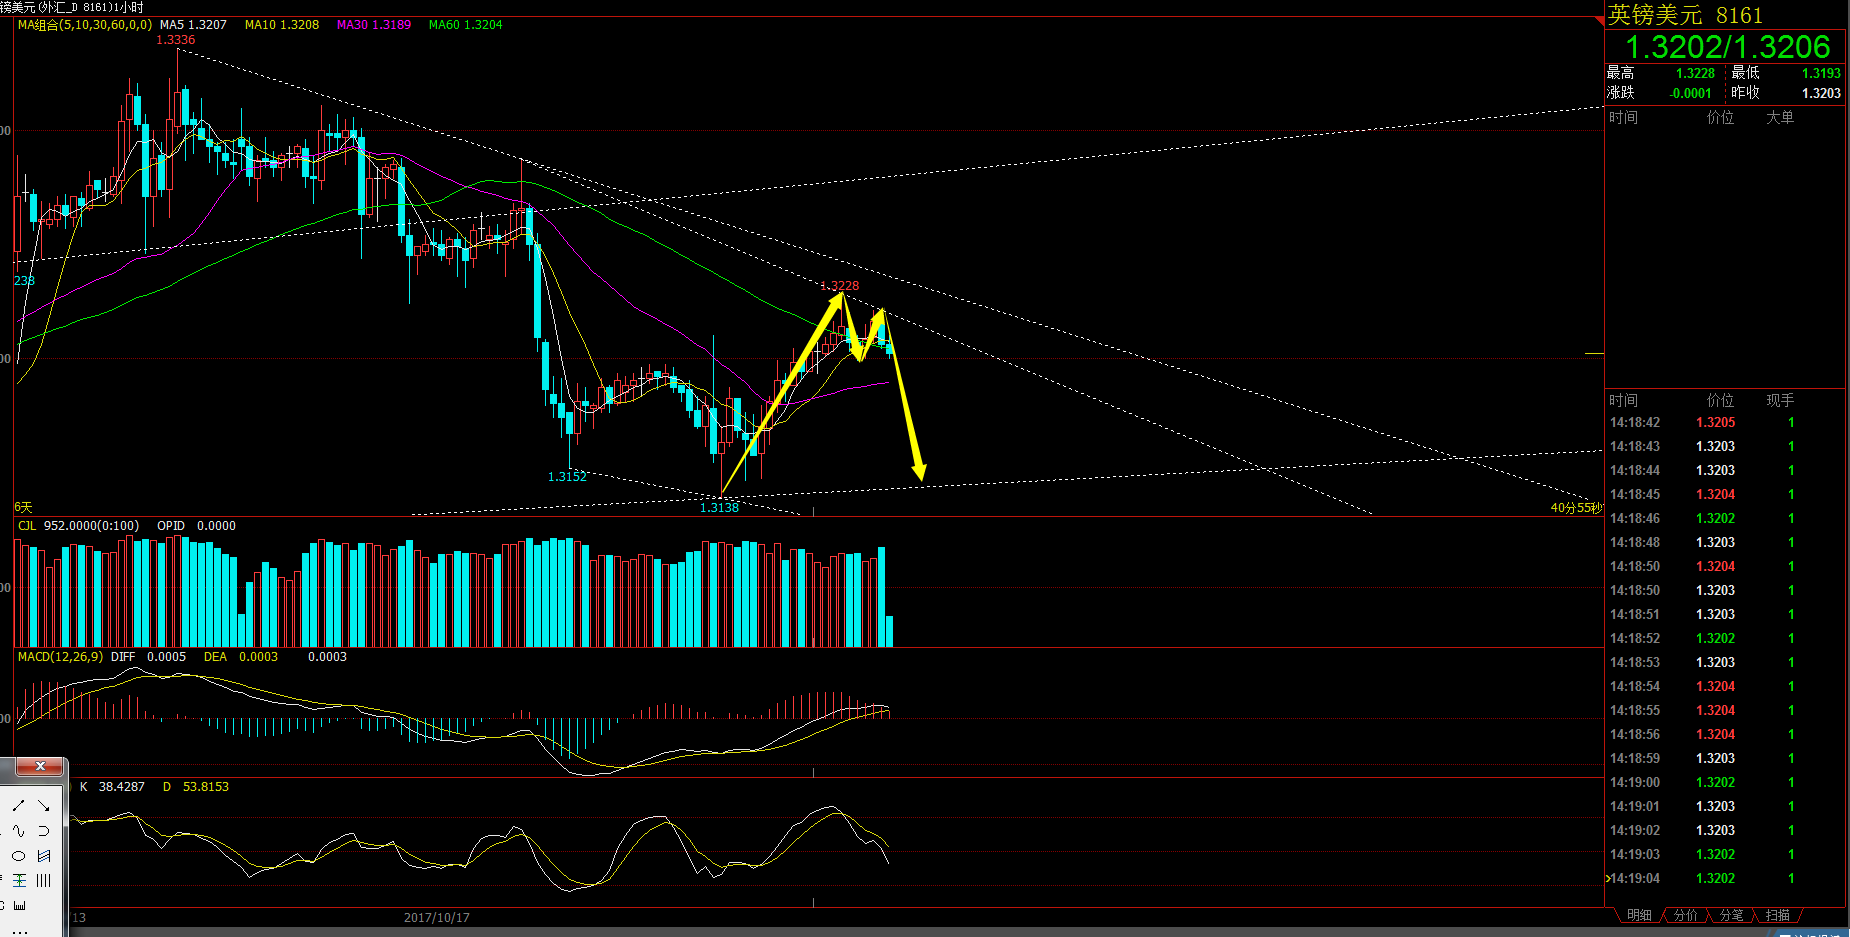This screenshot has height=937, width=1850.
Task: Switch to the 分价 tab
Action: 1685,915
